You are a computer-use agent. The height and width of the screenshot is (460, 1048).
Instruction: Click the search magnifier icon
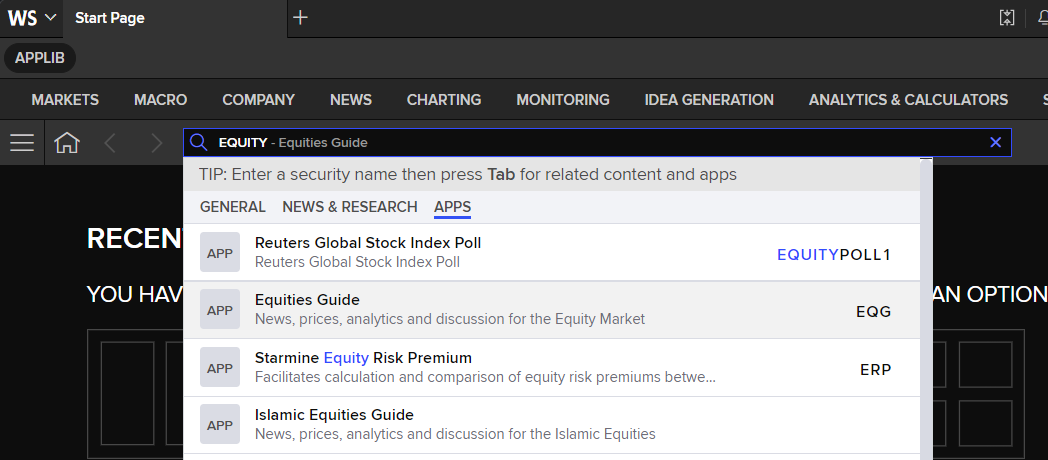[199, 142]
